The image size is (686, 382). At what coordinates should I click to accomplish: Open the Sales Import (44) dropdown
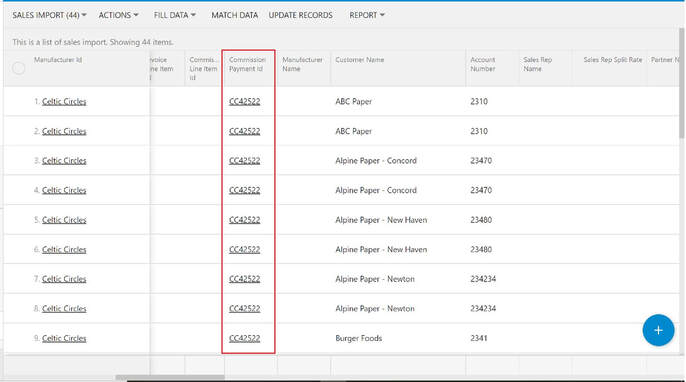(49, 15)
